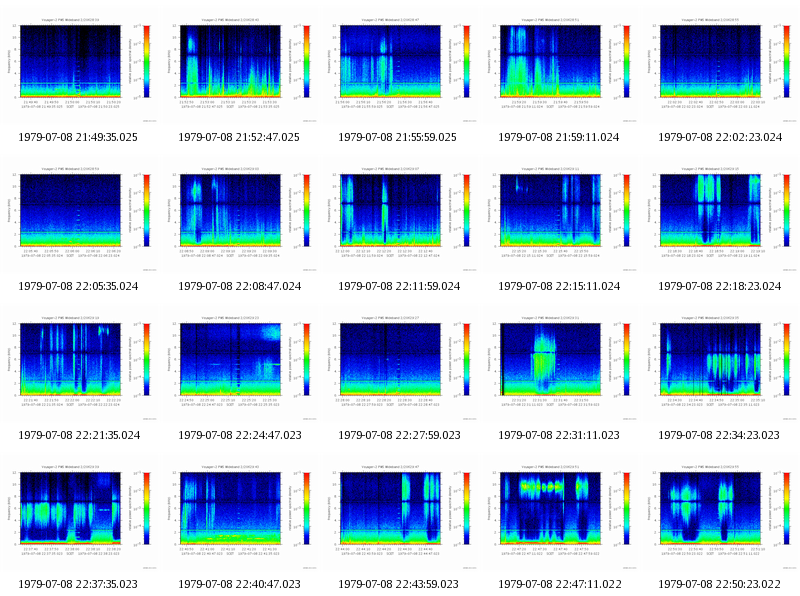
Task: Open the 21:52:47.025 spectrogram thumbnail
Action: 240,67
